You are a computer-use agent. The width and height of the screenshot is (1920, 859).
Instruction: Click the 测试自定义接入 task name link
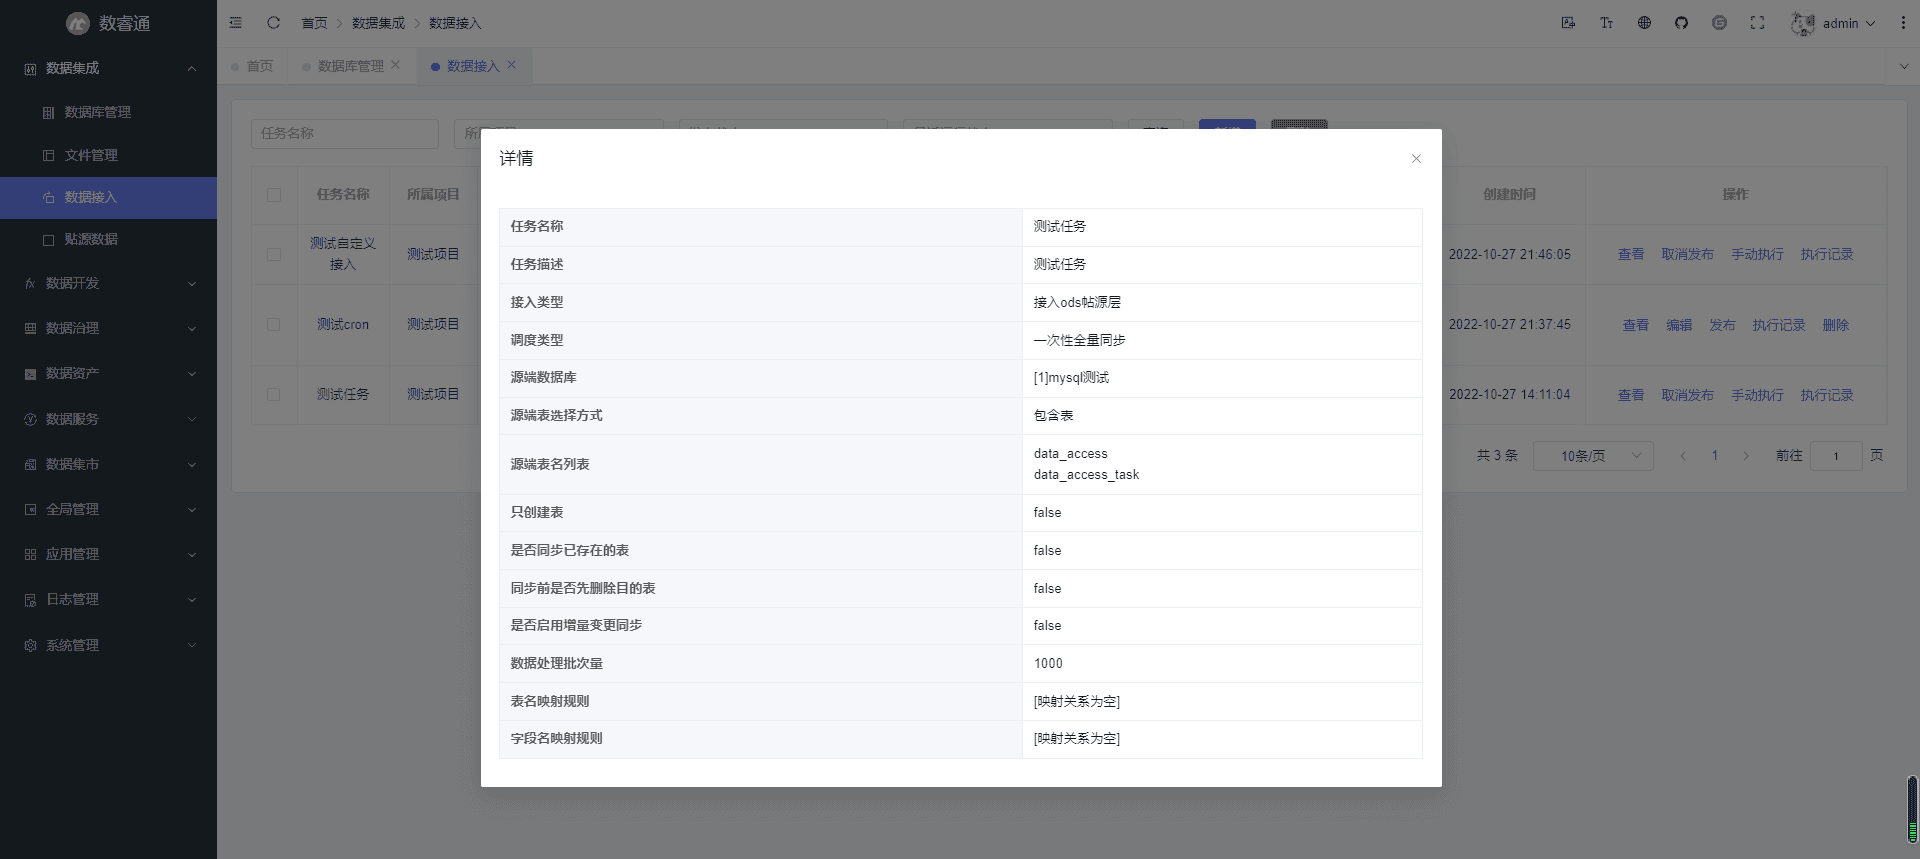(x=343, y=254)
